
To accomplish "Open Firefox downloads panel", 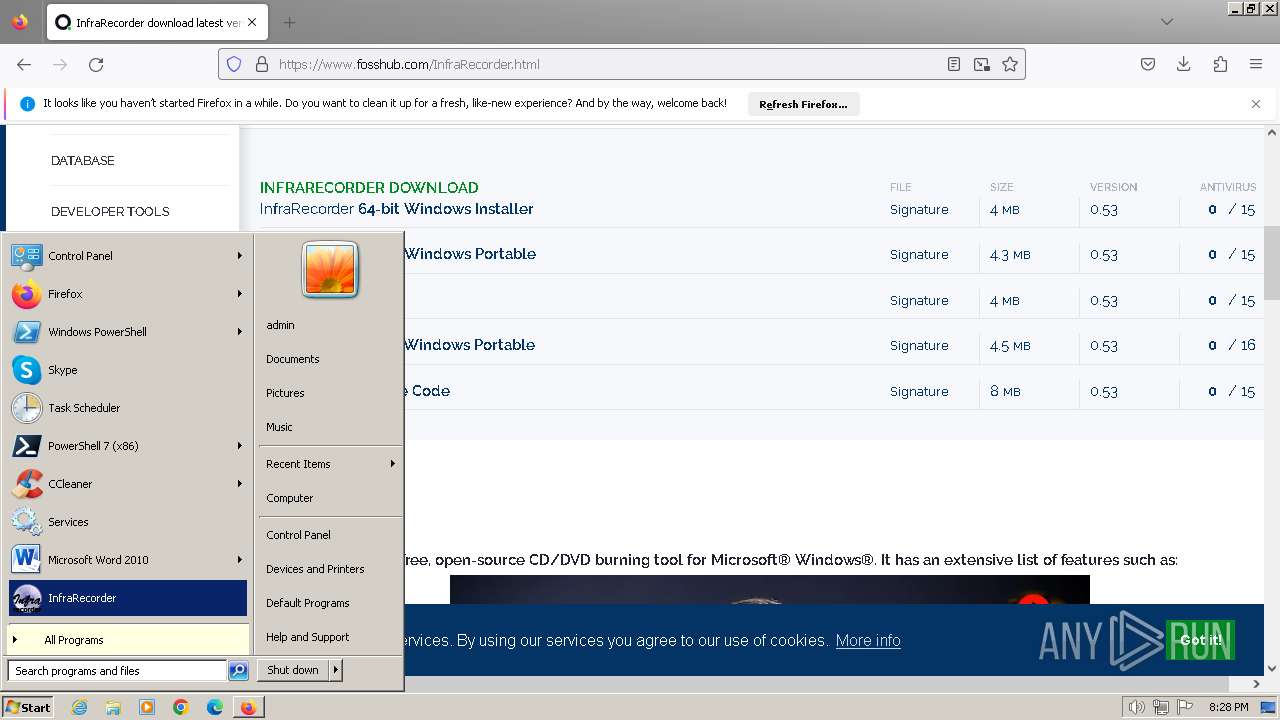I will point(1184,64).
